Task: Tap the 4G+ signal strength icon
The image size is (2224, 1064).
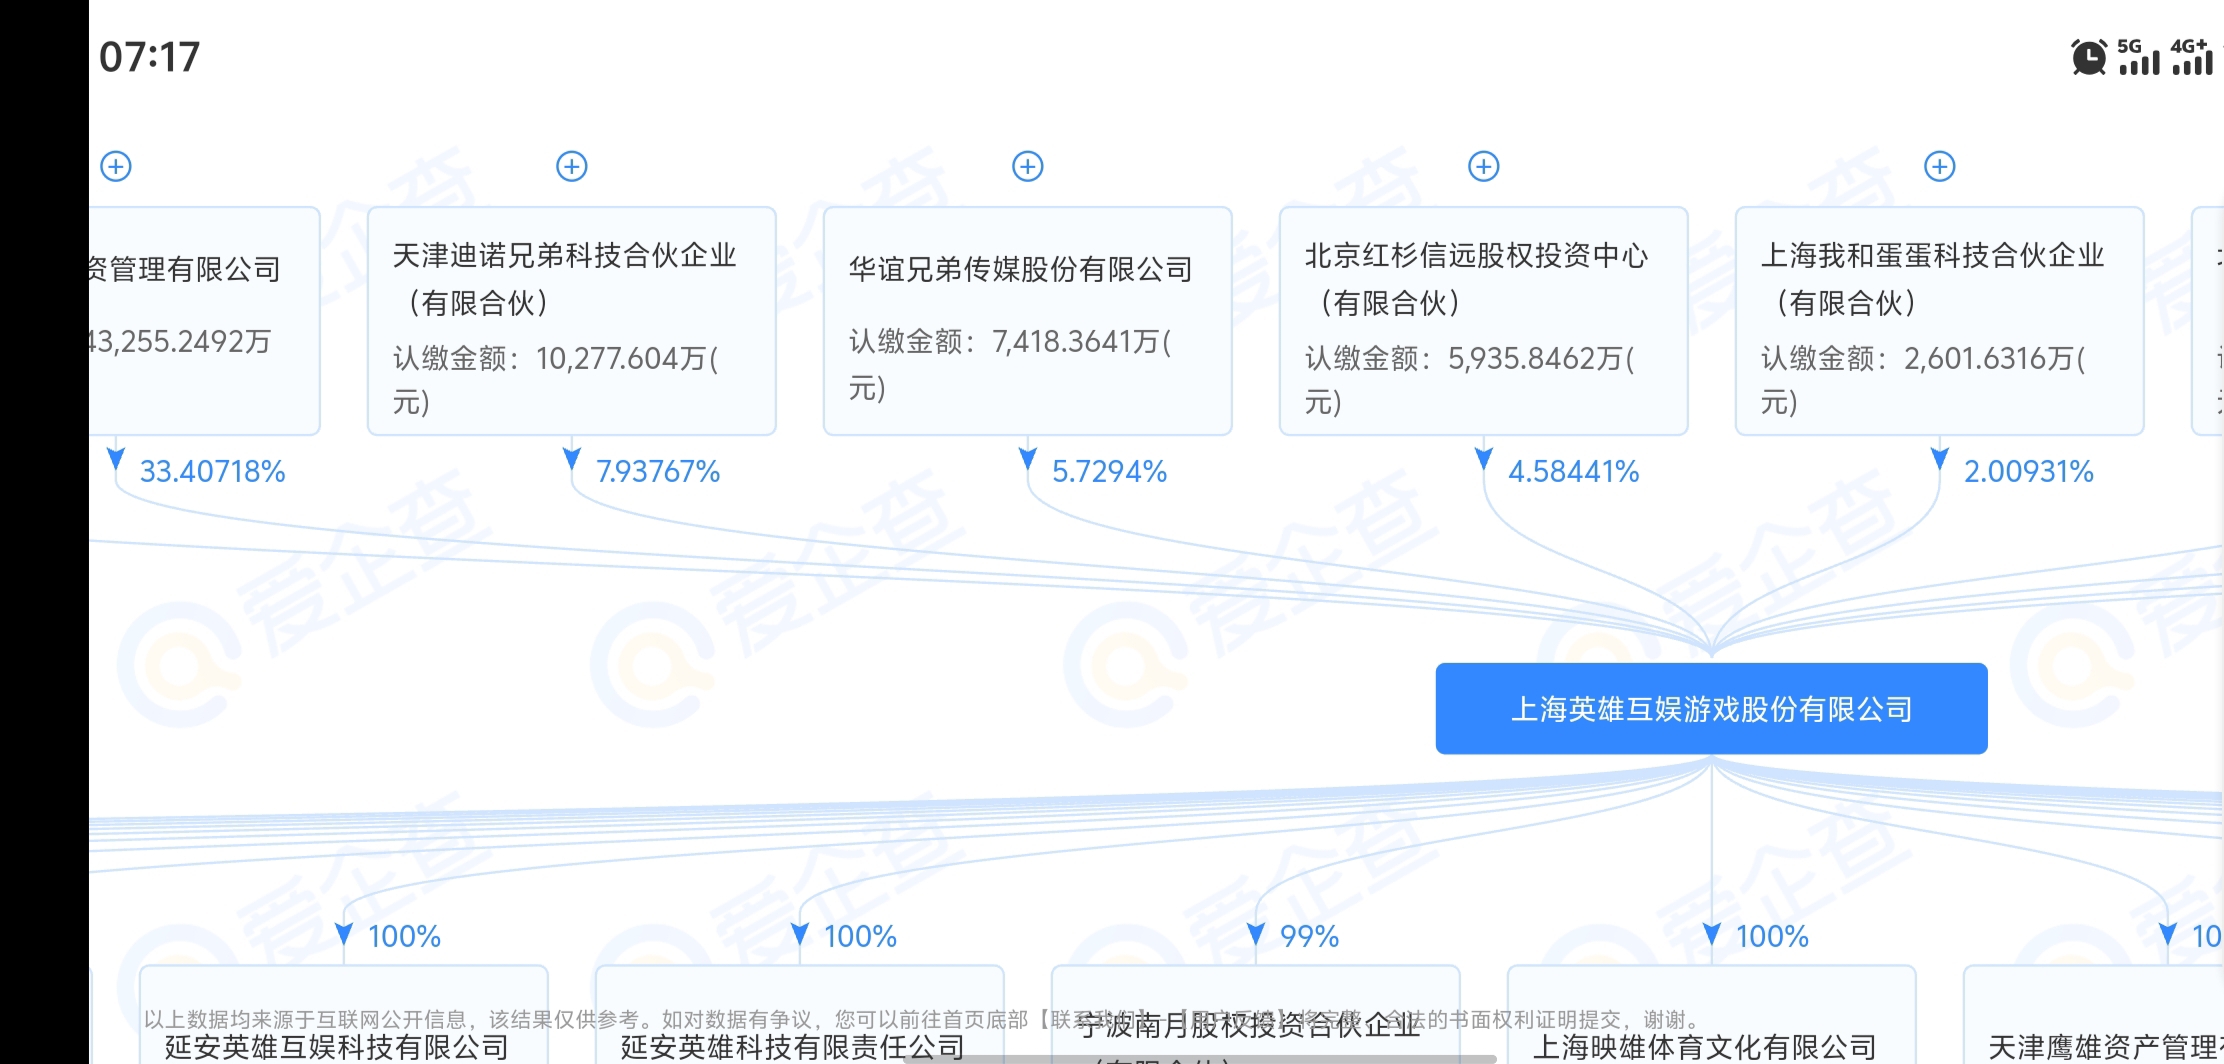Action: click(2192, 57)
